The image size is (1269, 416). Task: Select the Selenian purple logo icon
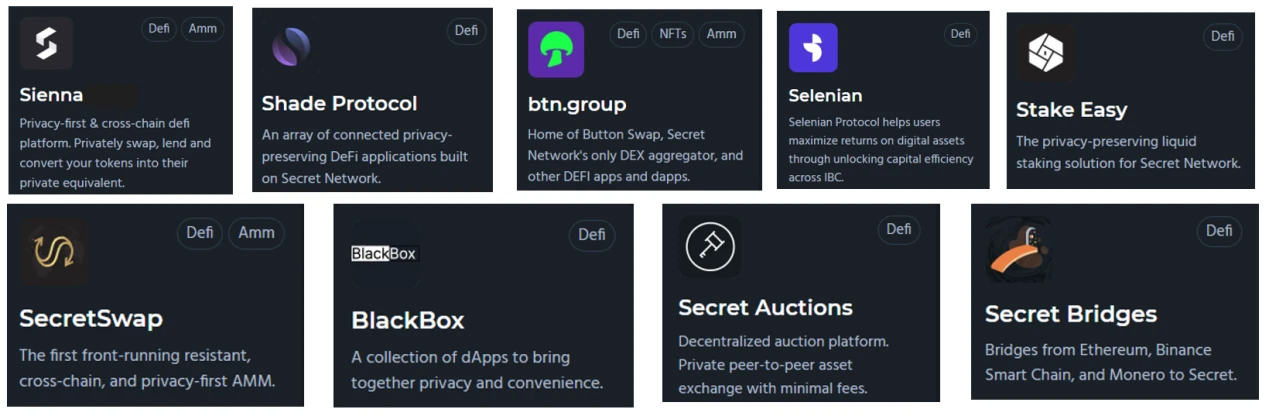[813, 47]
